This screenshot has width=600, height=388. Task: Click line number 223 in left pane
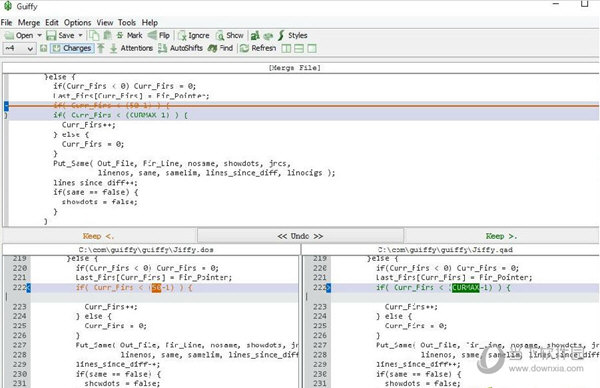click(x=20, y=307)
